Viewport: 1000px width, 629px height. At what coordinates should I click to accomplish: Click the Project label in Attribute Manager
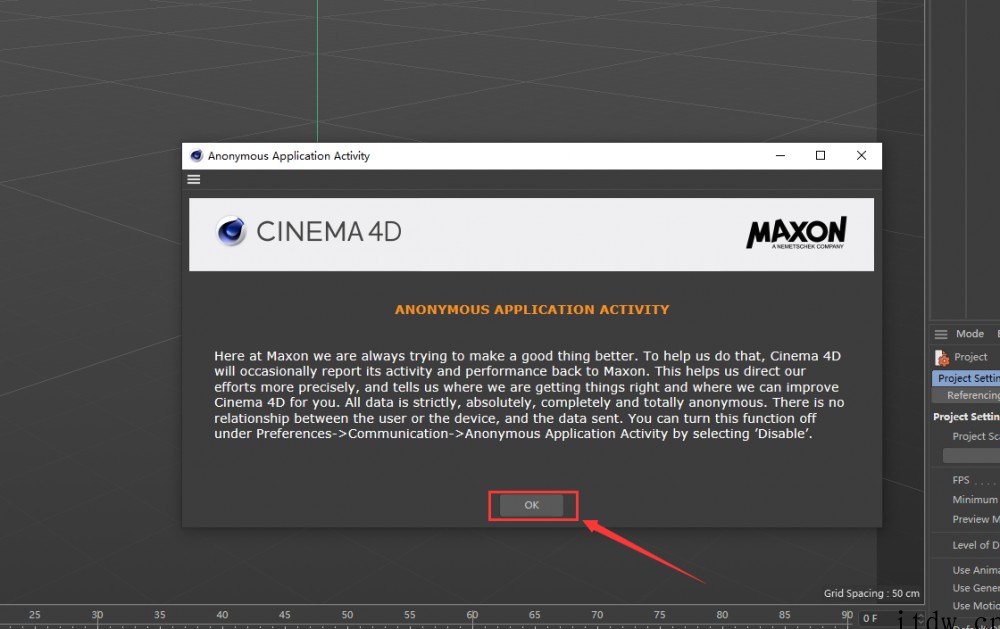pyautogui.click(x=970, y=357)
